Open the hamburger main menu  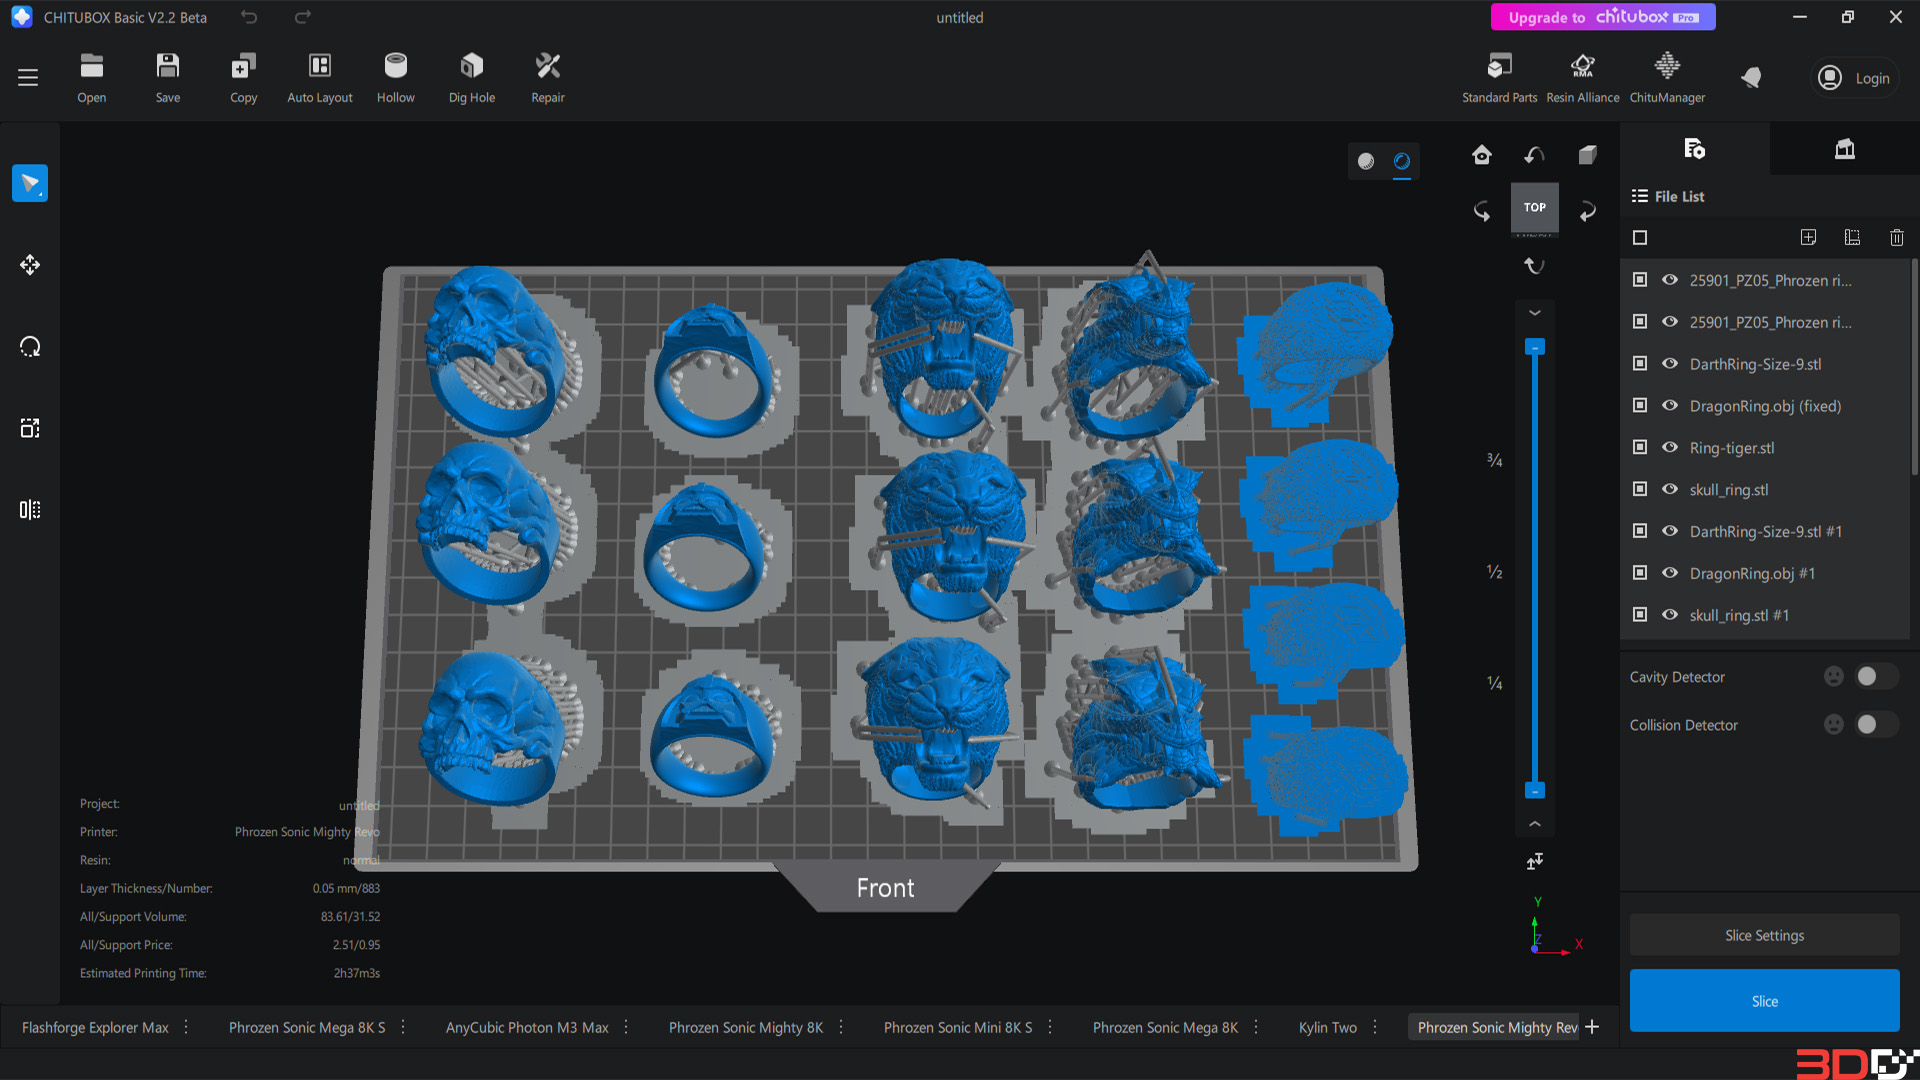(28, 78)
